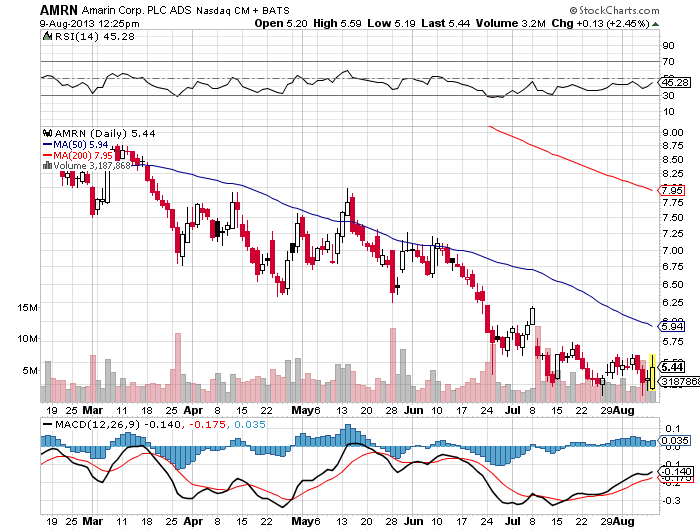Click the 9.00 price axis label

click(x=673, y=133)
